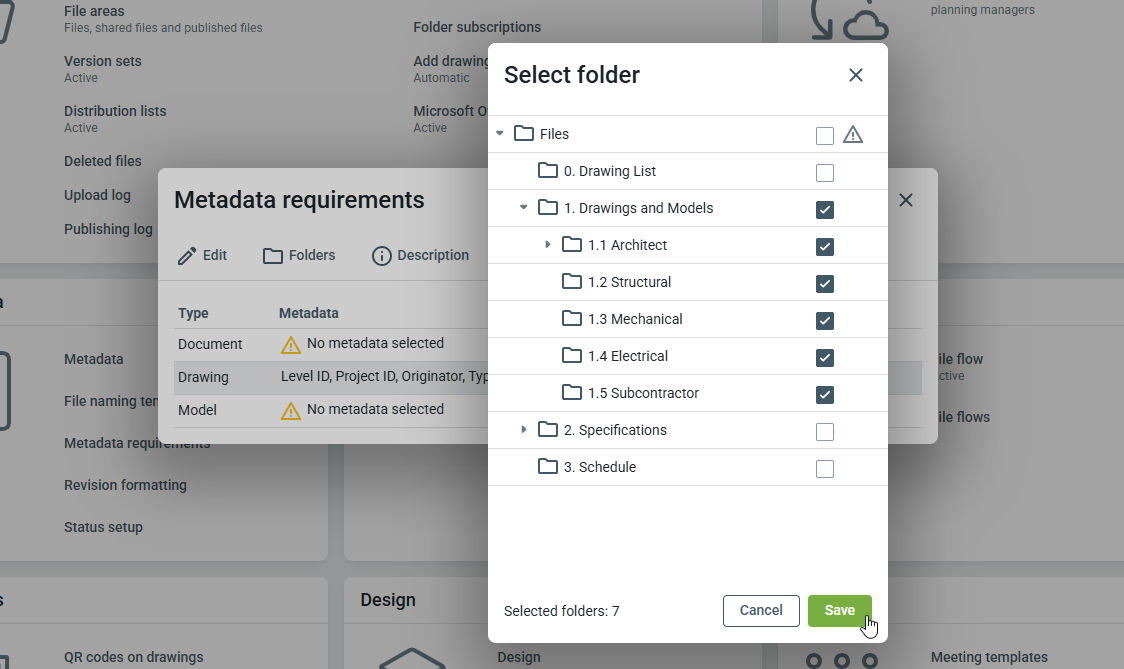Click the 1.2 Structural folder icon
The height and width of the screenshot is (669, 1124).
click(x=572, y=282)
